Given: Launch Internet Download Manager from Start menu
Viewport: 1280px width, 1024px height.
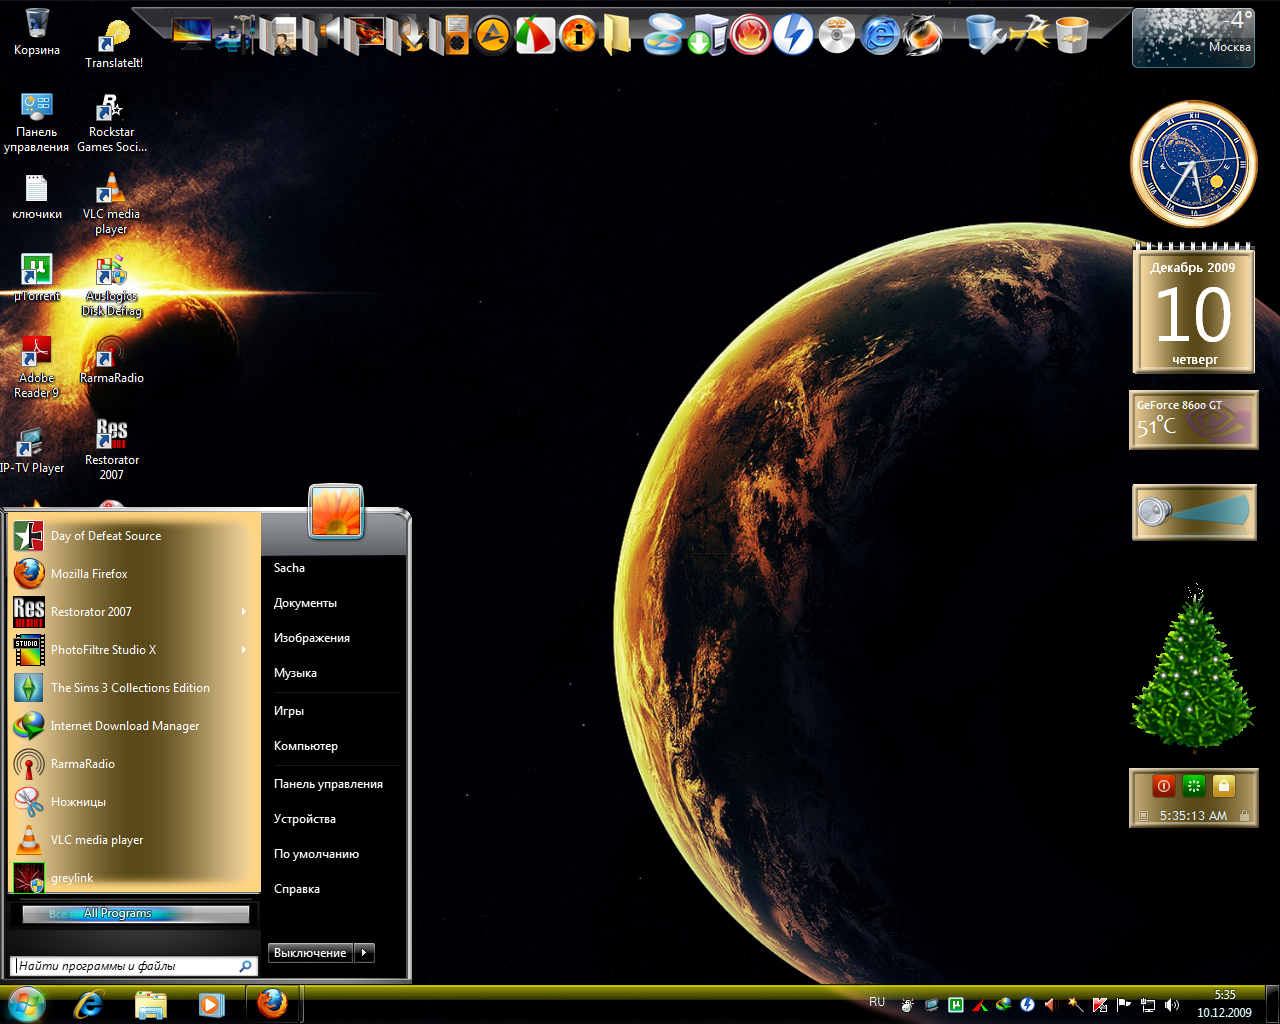Looking at the screenshot, I should [135, 726].
